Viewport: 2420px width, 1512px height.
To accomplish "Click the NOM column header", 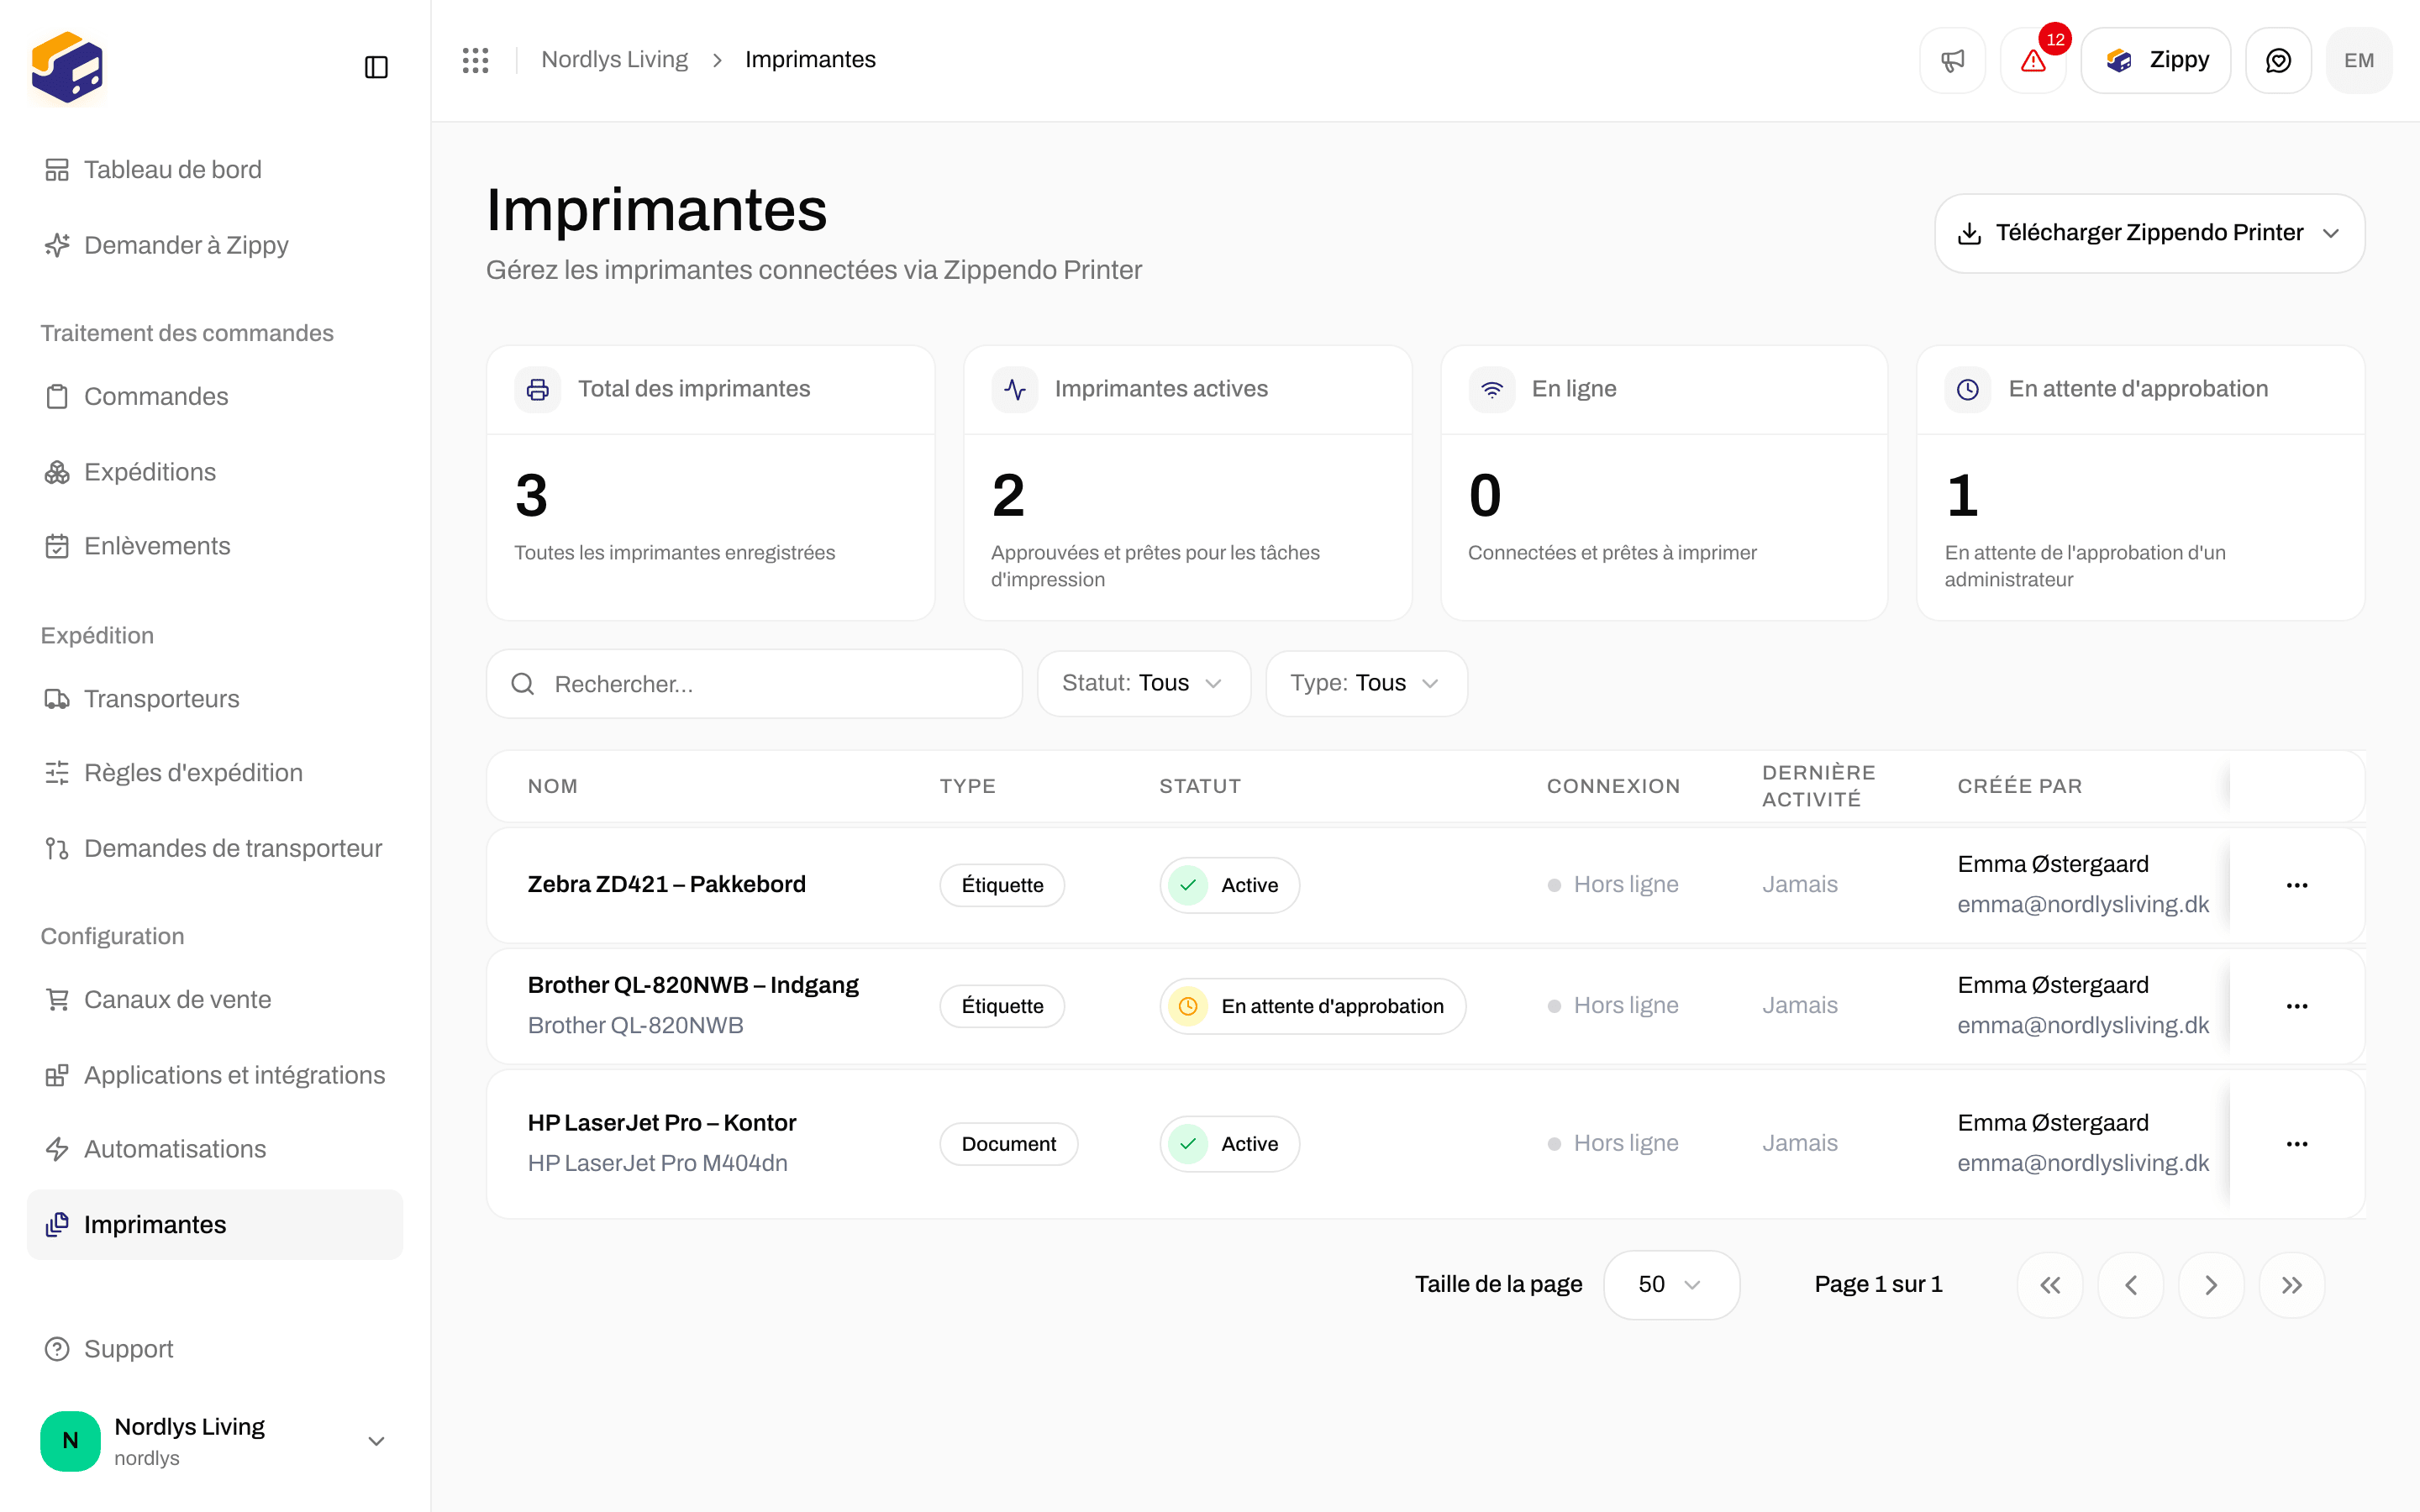I will click(553, 786).
